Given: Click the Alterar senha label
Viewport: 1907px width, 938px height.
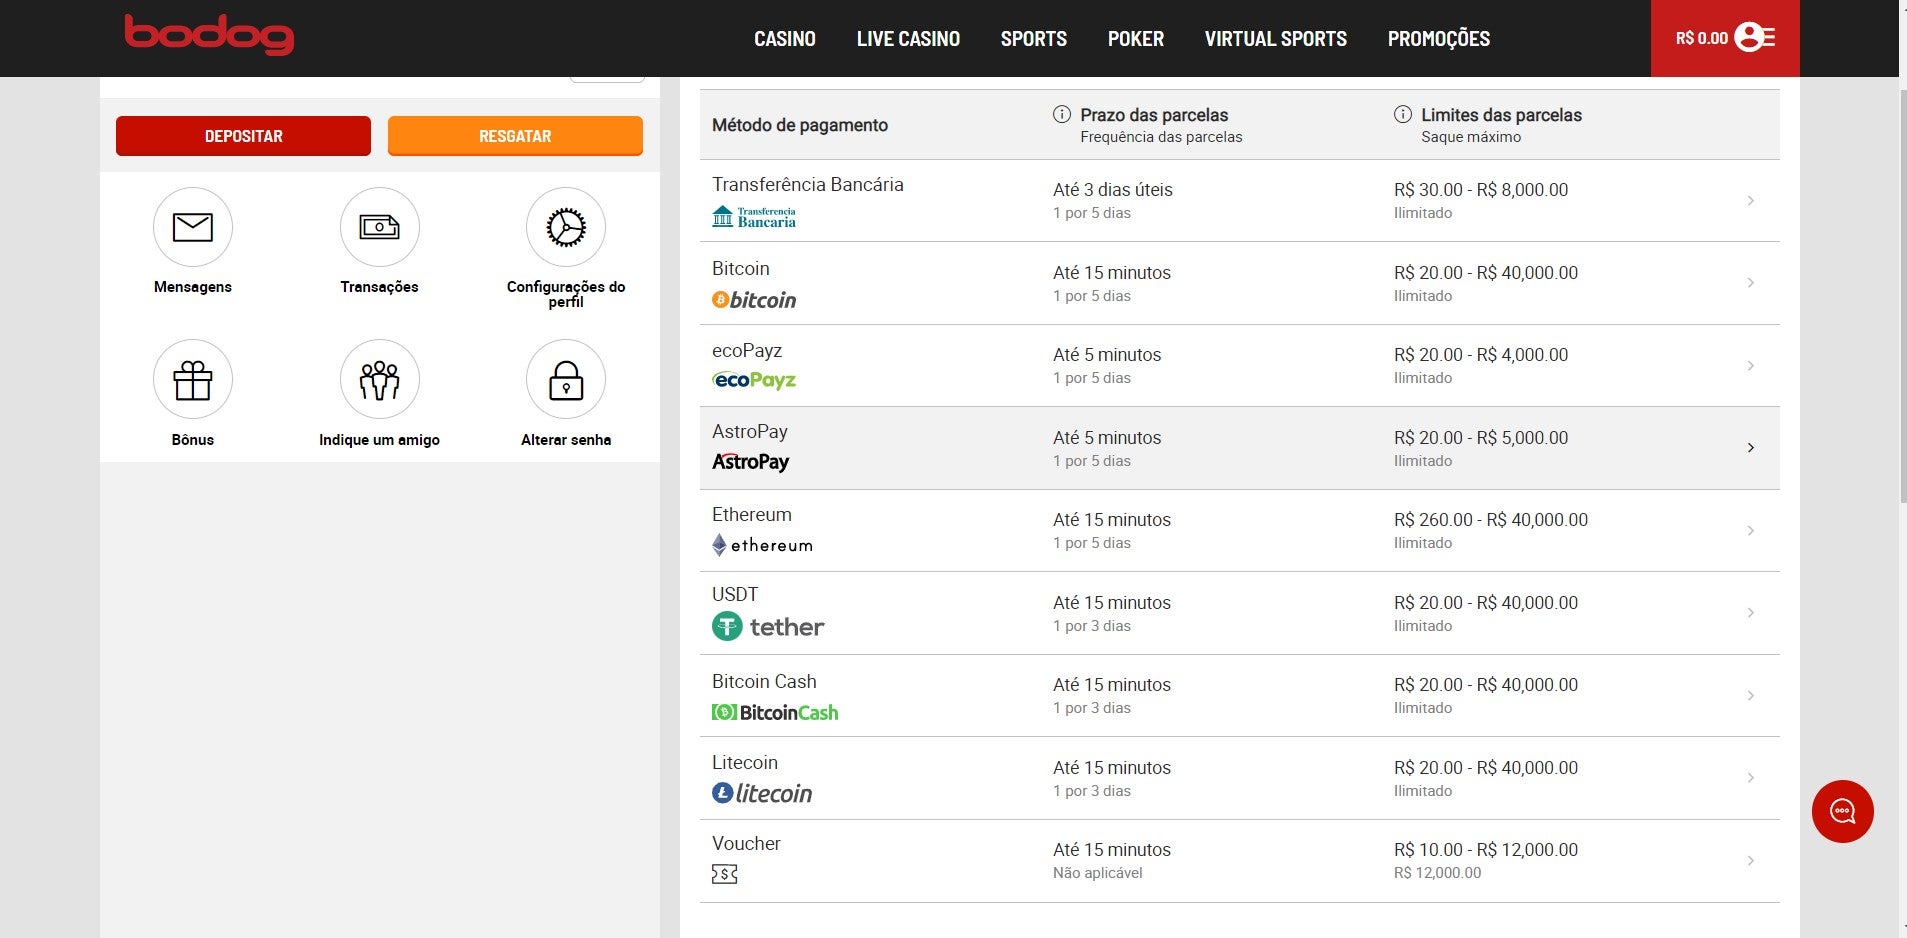Looking at the screenshot, I should pyautogui.click(x=566, y=440).
